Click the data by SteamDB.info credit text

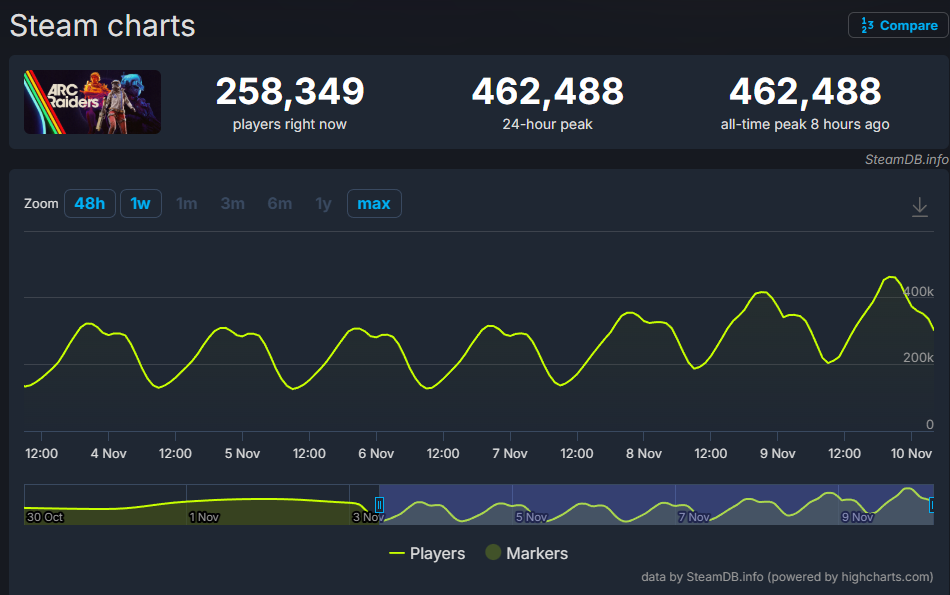coord(787,577)
